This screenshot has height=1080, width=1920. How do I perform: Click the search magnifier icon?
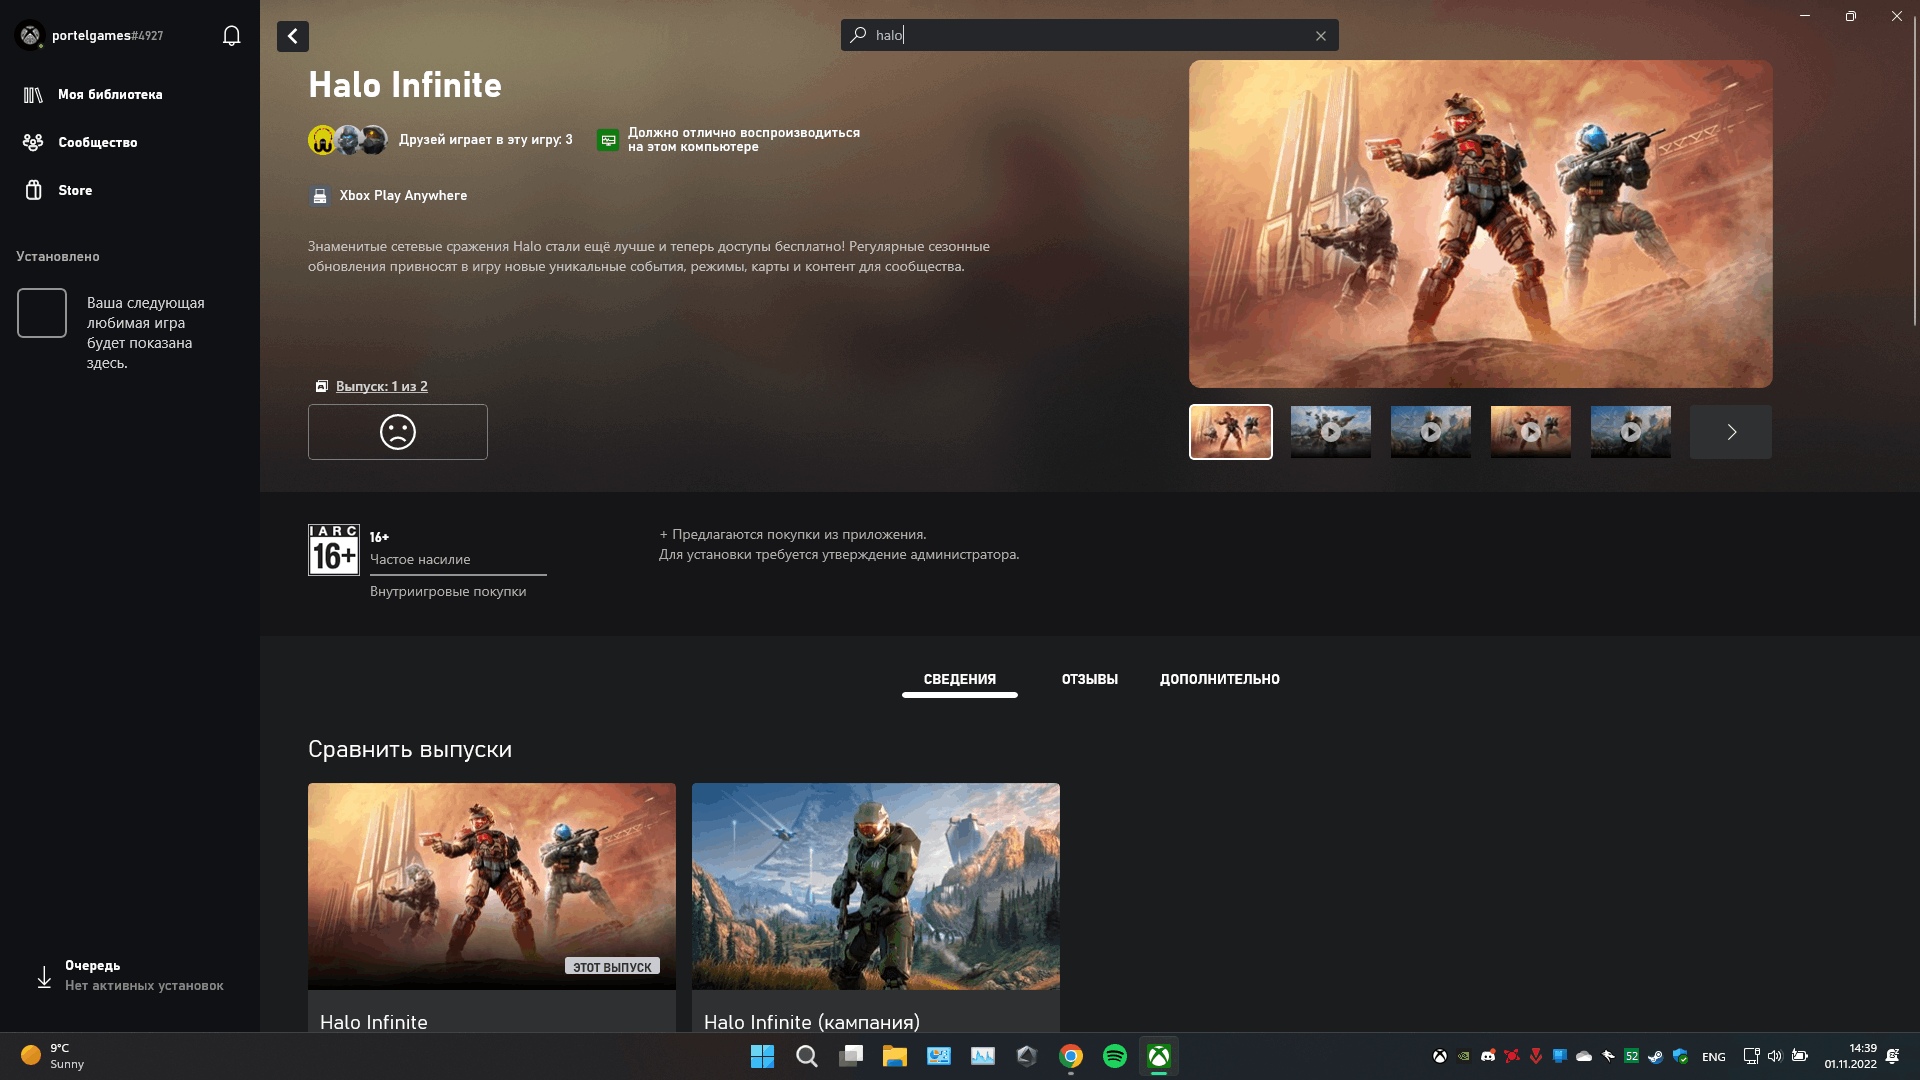pos(858,35)
